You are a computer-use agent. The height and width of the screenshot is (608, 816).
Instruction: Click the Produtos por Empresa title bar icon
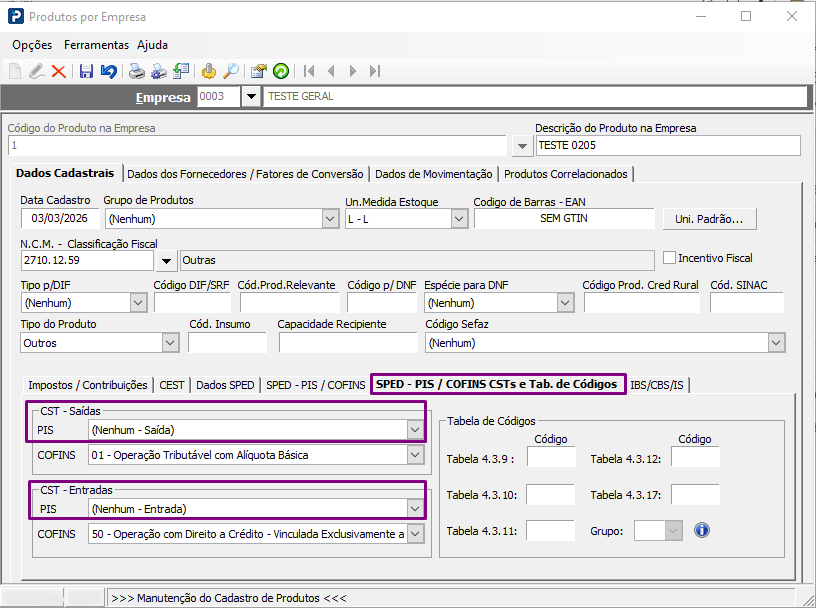(x=16, y=16)
